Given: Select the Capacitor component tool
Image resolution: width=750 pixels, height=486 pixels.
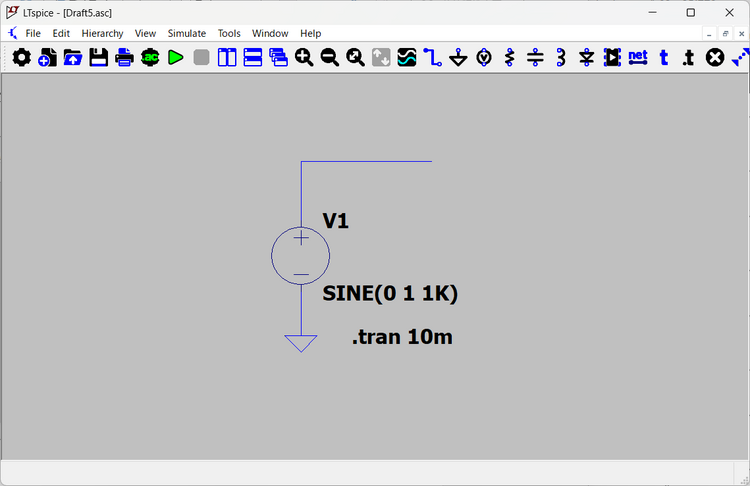Looking at the screenshot, I should pos(536,58).
